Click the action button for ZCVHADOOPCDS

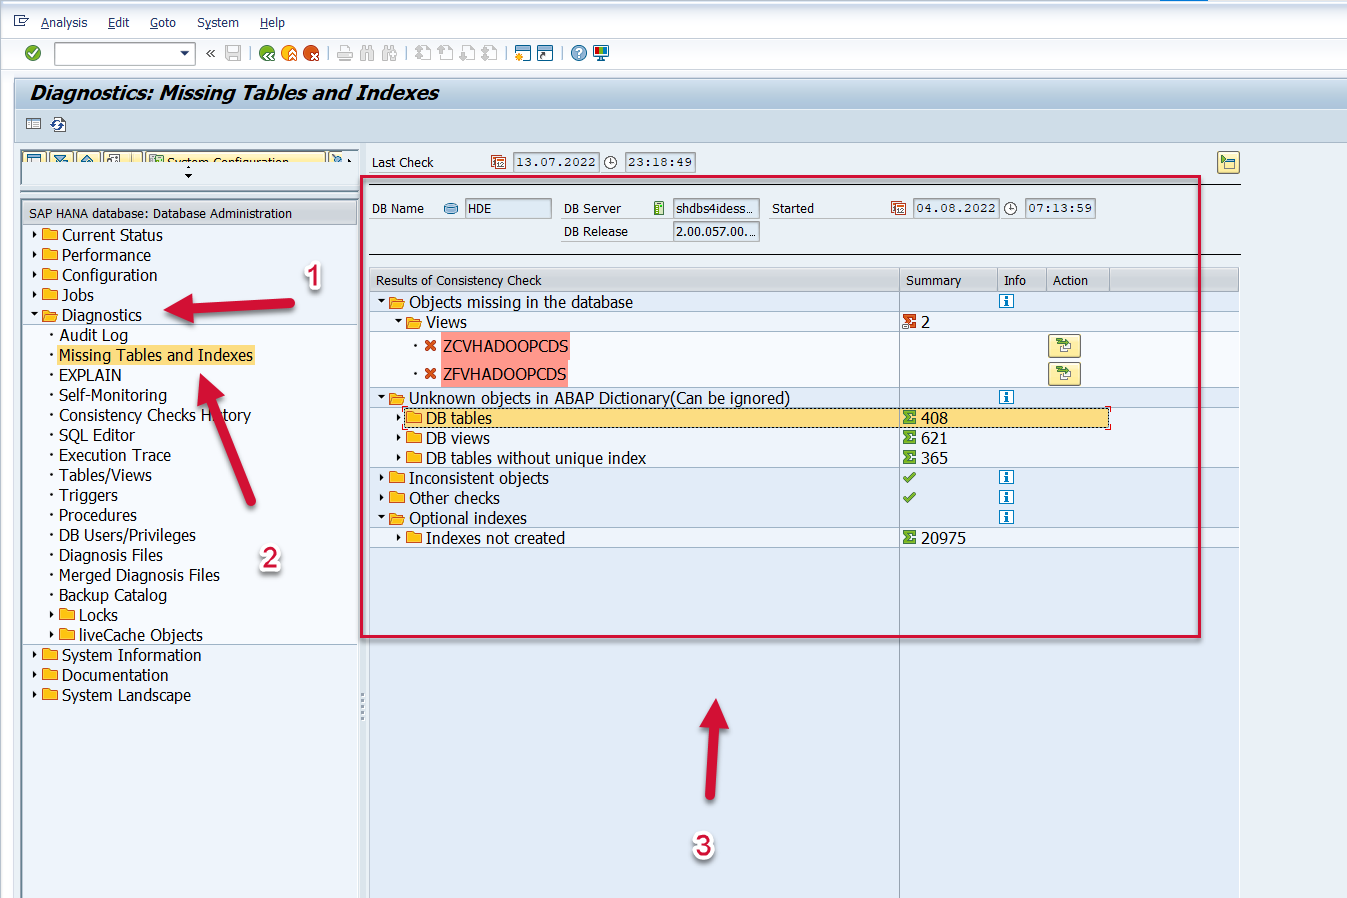coord(1063,346)
